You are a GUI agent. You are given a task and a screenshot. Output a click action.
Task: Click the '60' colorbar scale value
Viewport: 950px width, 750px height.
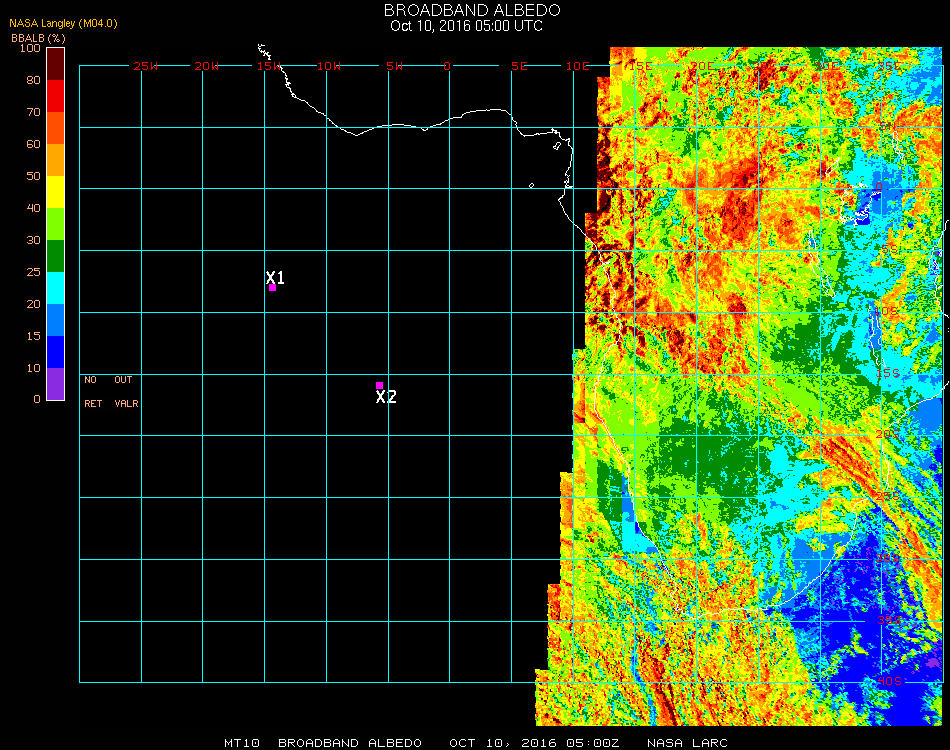(33, 144)
